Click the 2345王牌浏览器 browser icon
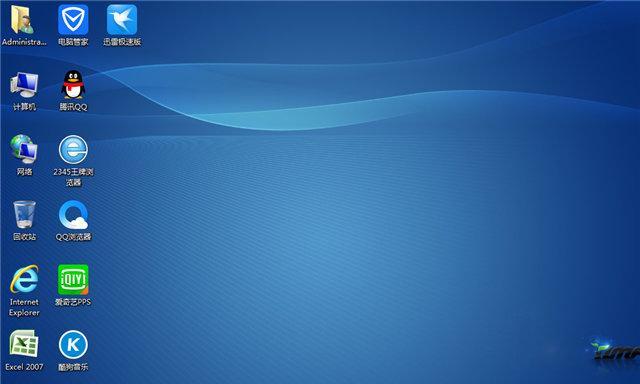 tap(73, 150)
